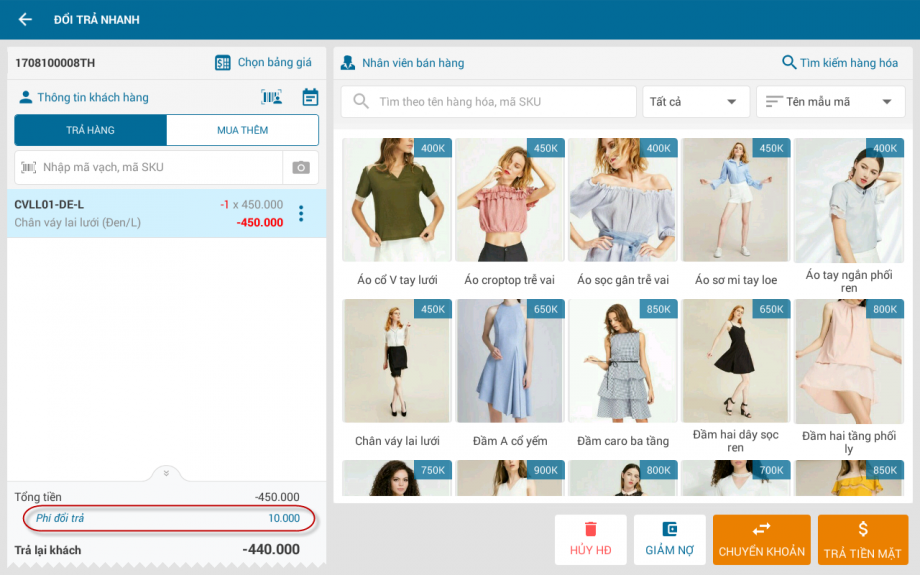
Task: Click the wallet icon in GIẢM NỢ
Action: click(x=669, y=529)
